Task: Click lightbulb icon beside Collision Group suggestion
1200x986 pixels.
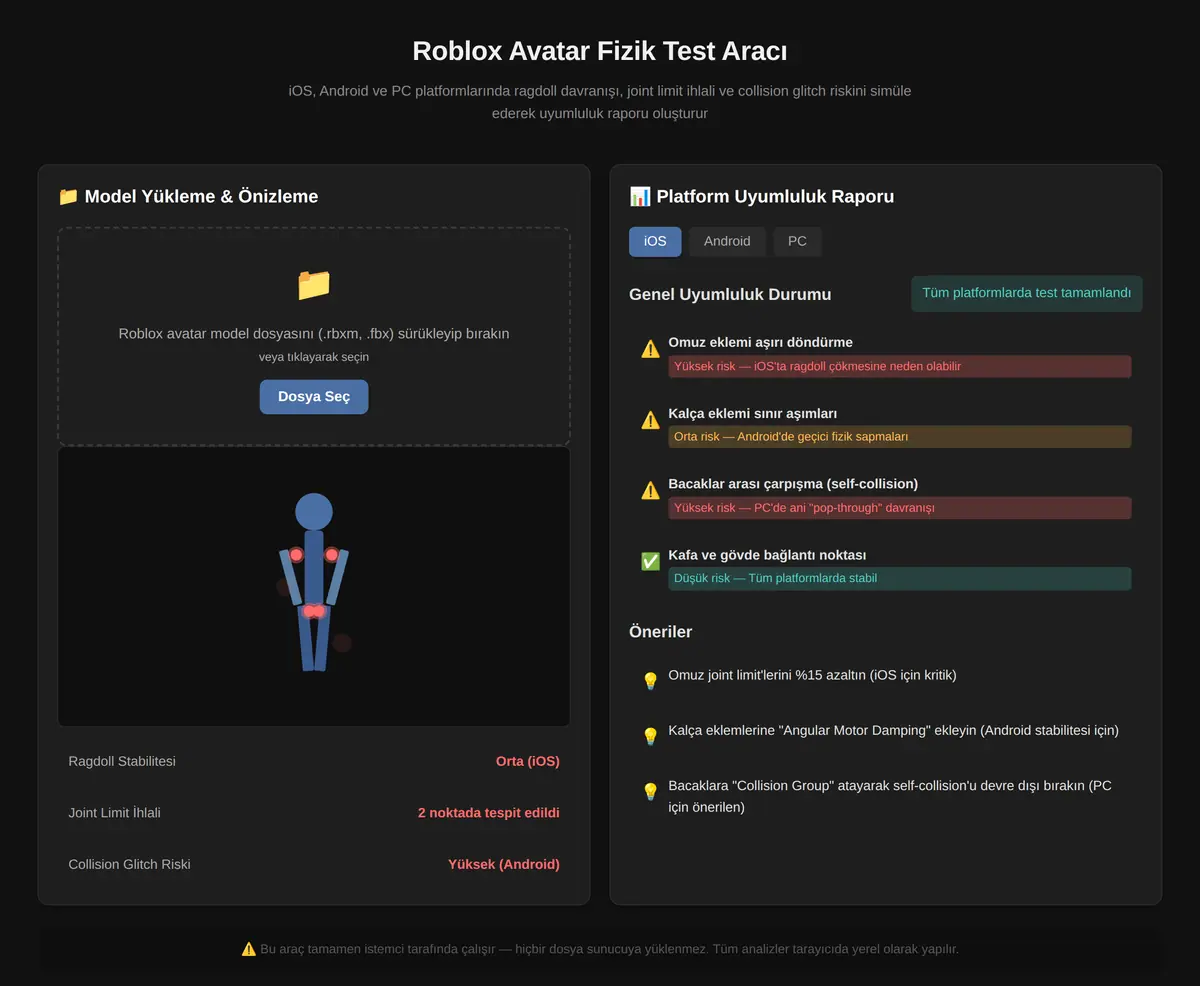Action: click(x=650, y=791)
